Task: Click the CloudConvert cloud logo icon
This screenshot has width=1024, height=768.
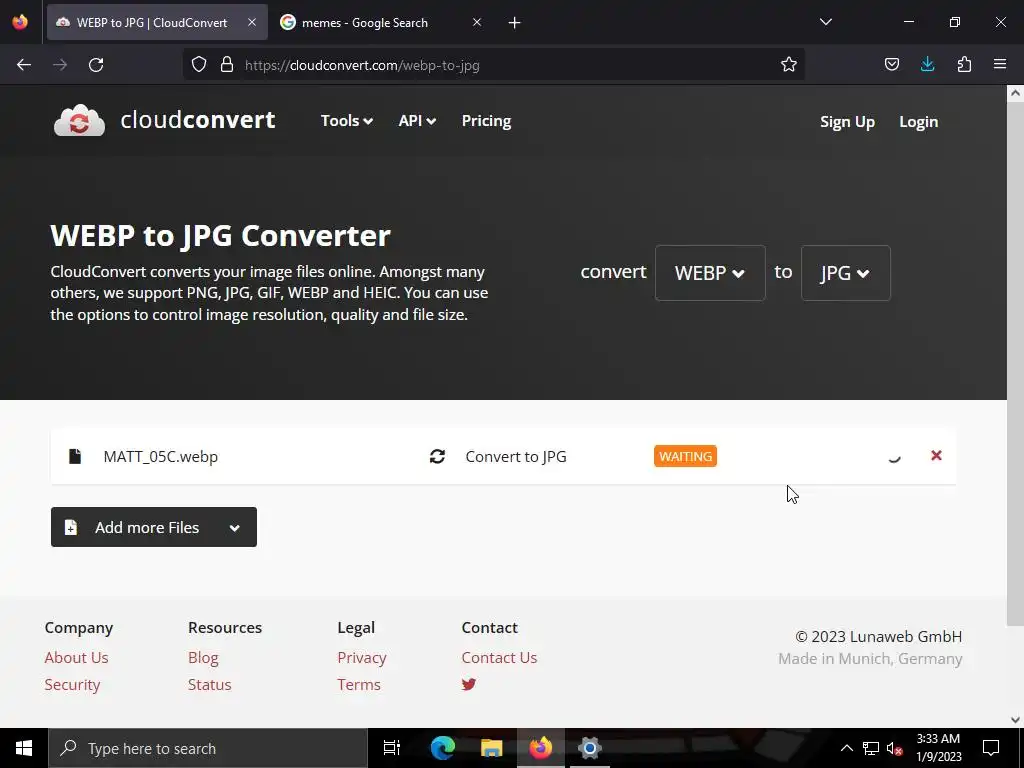Action: [x=79, y=120]
